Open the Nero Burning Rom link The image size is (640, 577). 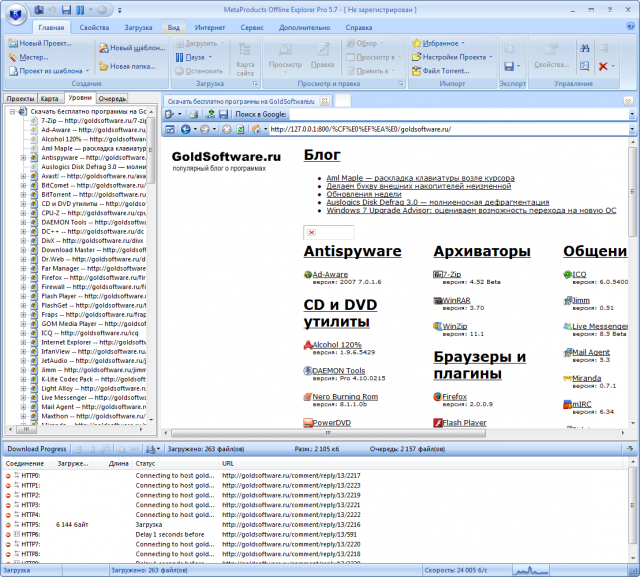tap(345, 397)
